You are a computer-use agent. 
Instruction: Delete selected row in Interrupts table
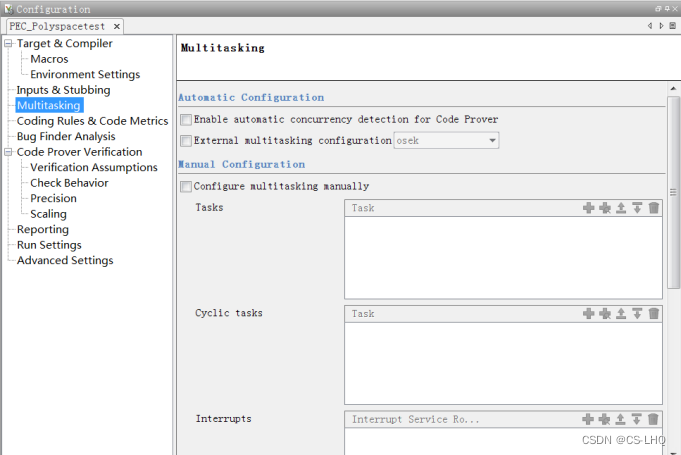click(x=653, y=419)
